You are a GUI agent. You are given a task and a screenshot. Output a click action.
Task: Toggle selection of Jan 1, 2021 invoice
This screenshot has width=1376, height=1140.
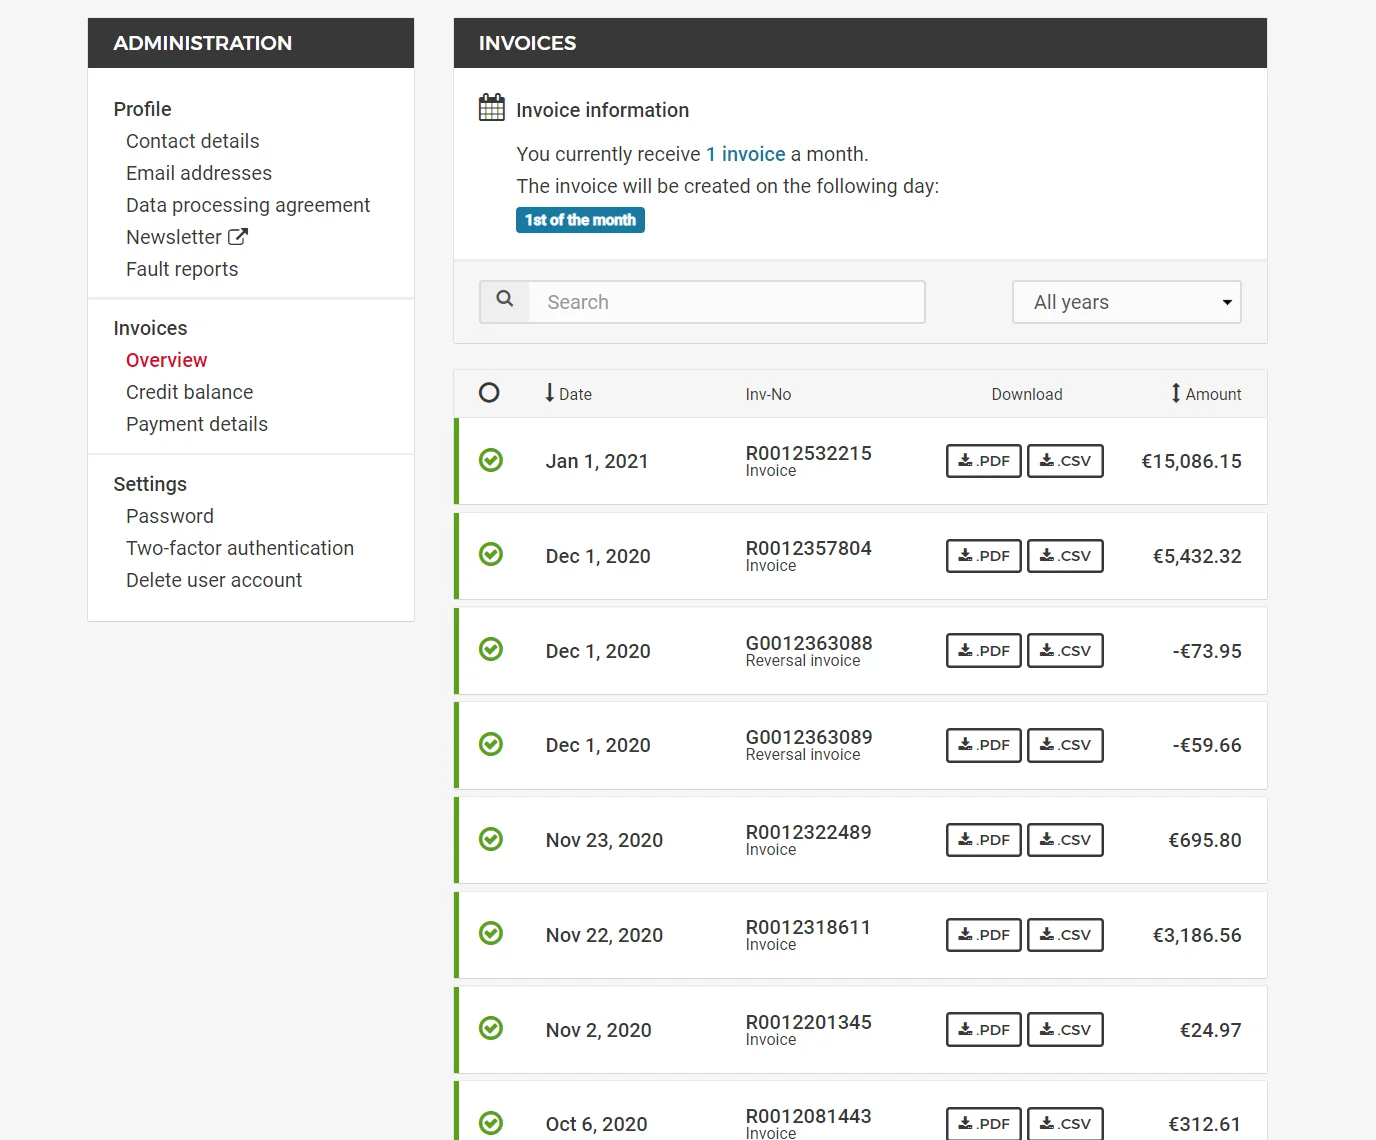tap(491, 460)
